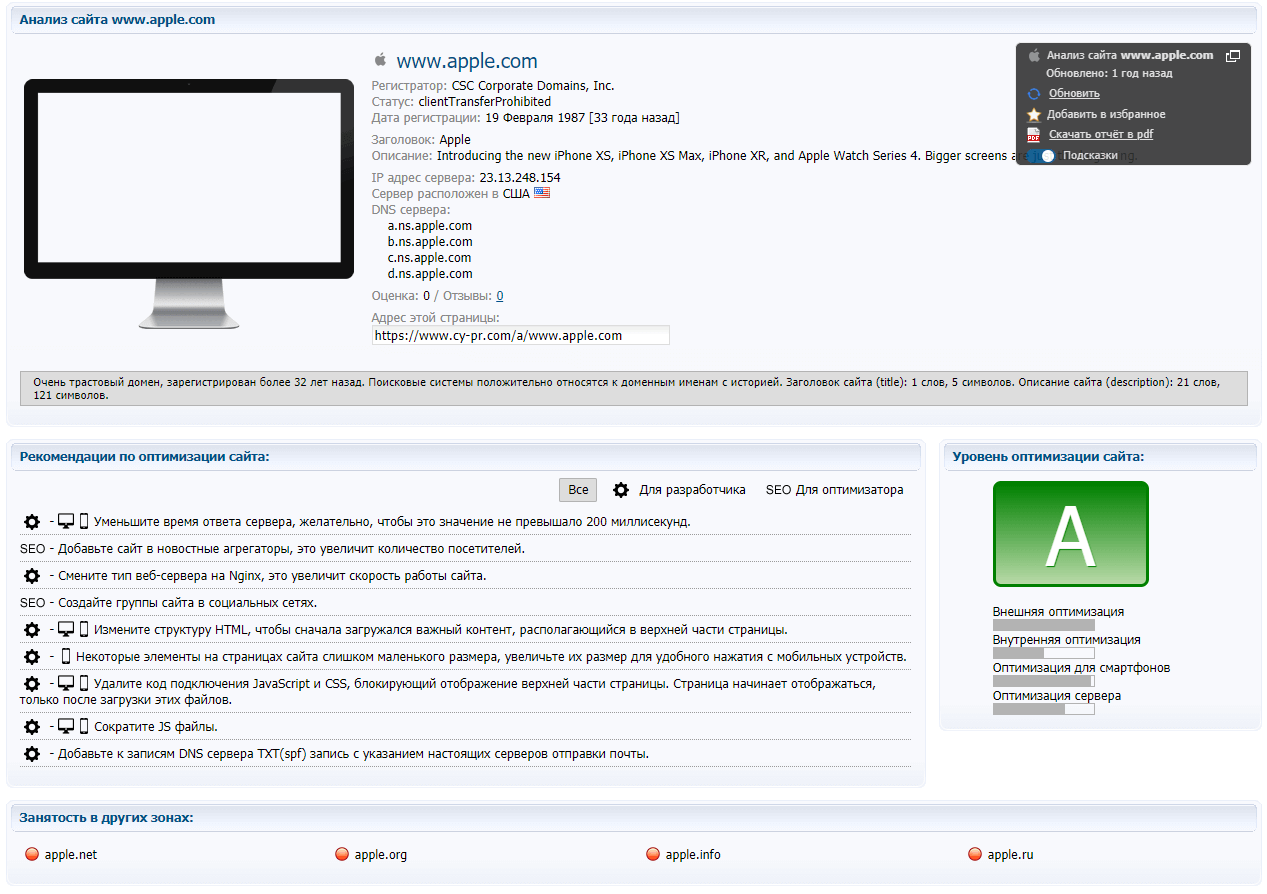Click the IP address 23.13.248.154
Image resolution: width=1267 pixels, height=894 pixels.
tap(520, 178)
